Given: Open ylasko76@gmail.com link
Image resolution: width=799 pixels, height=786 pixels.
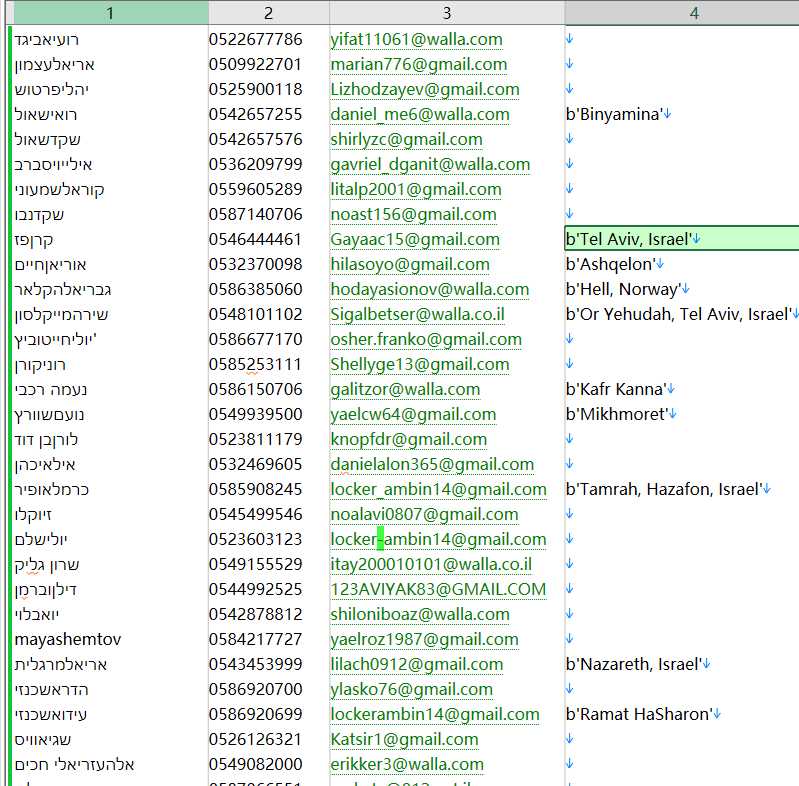Looking at the screenshot, I should coord(412,689).
